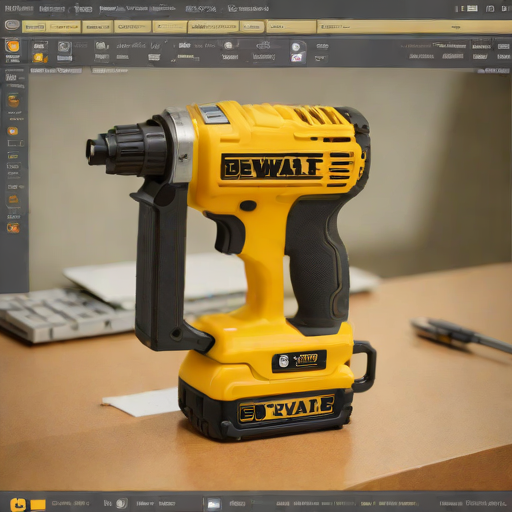Click the yellow rounded icon in bottom bar
The height and width of the screenshot is (512, 512).
tap(17, 504)
